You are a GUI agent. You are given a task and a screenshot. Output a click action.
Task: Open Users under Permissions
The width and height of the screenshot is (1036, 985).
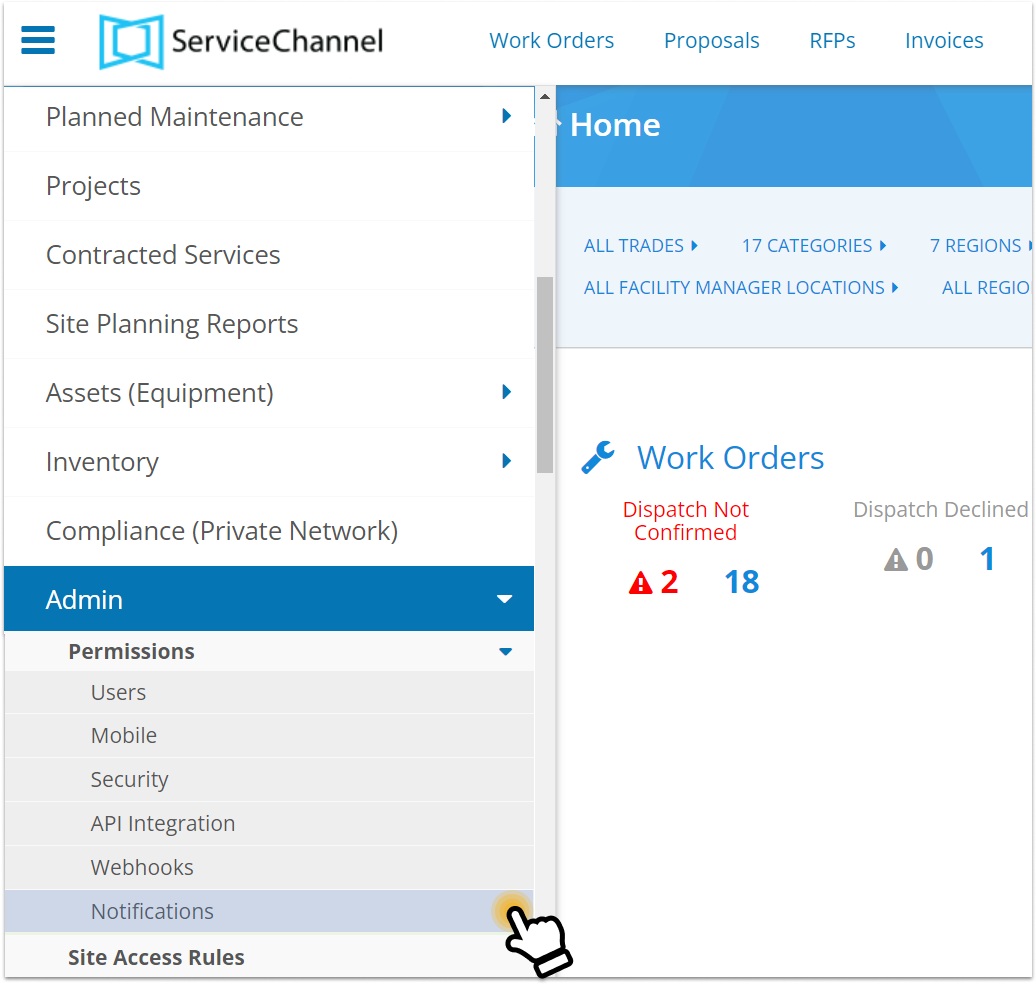pos(270,692)
